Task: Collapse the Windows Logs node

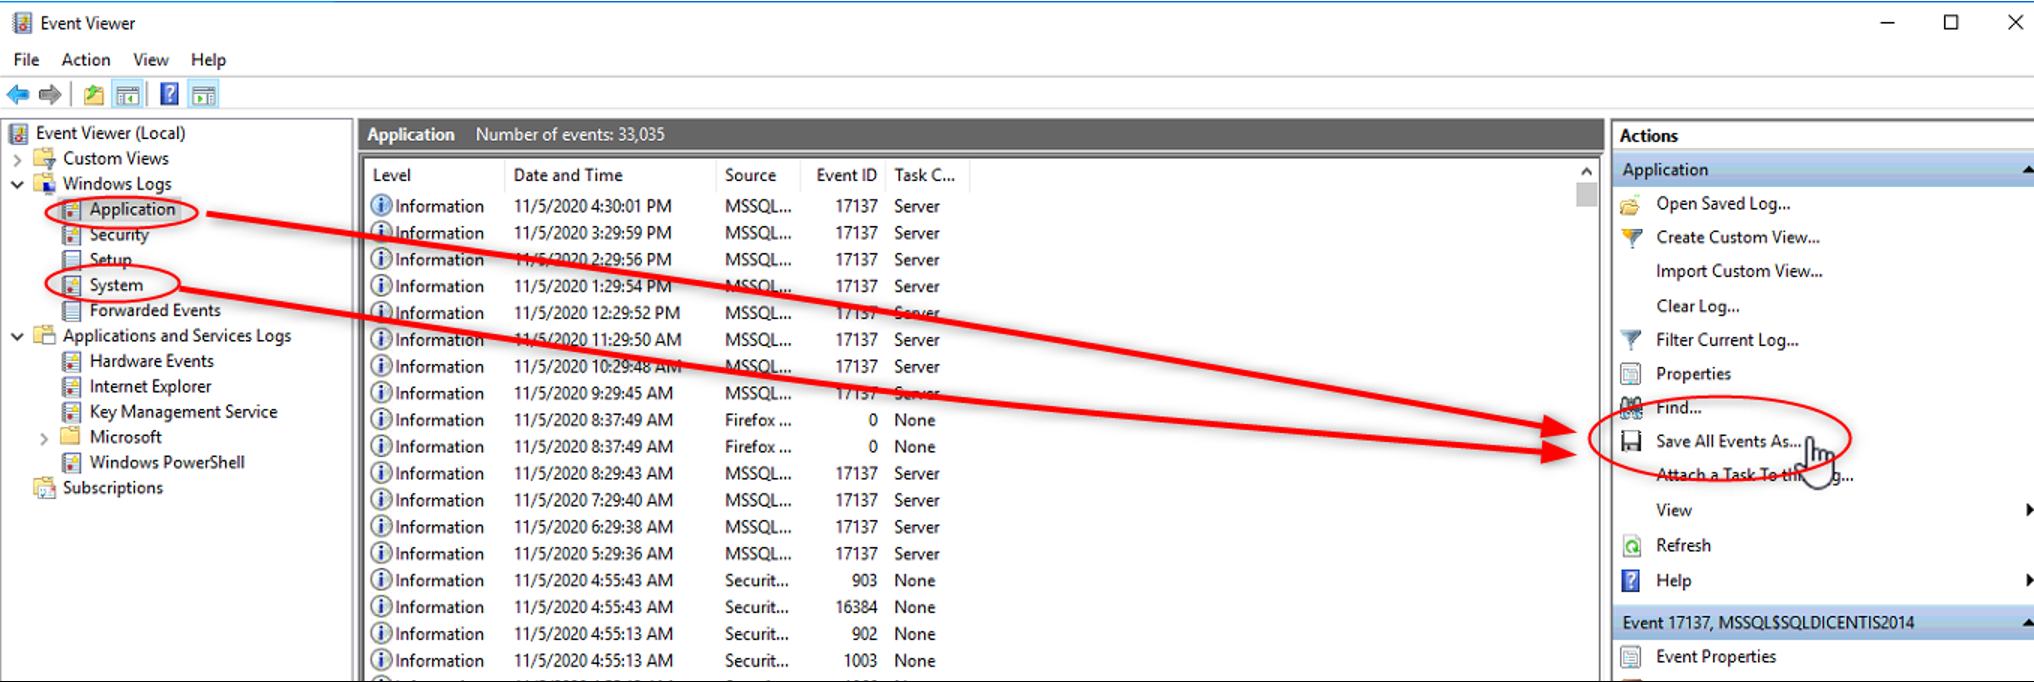Action: pos(17,184)
